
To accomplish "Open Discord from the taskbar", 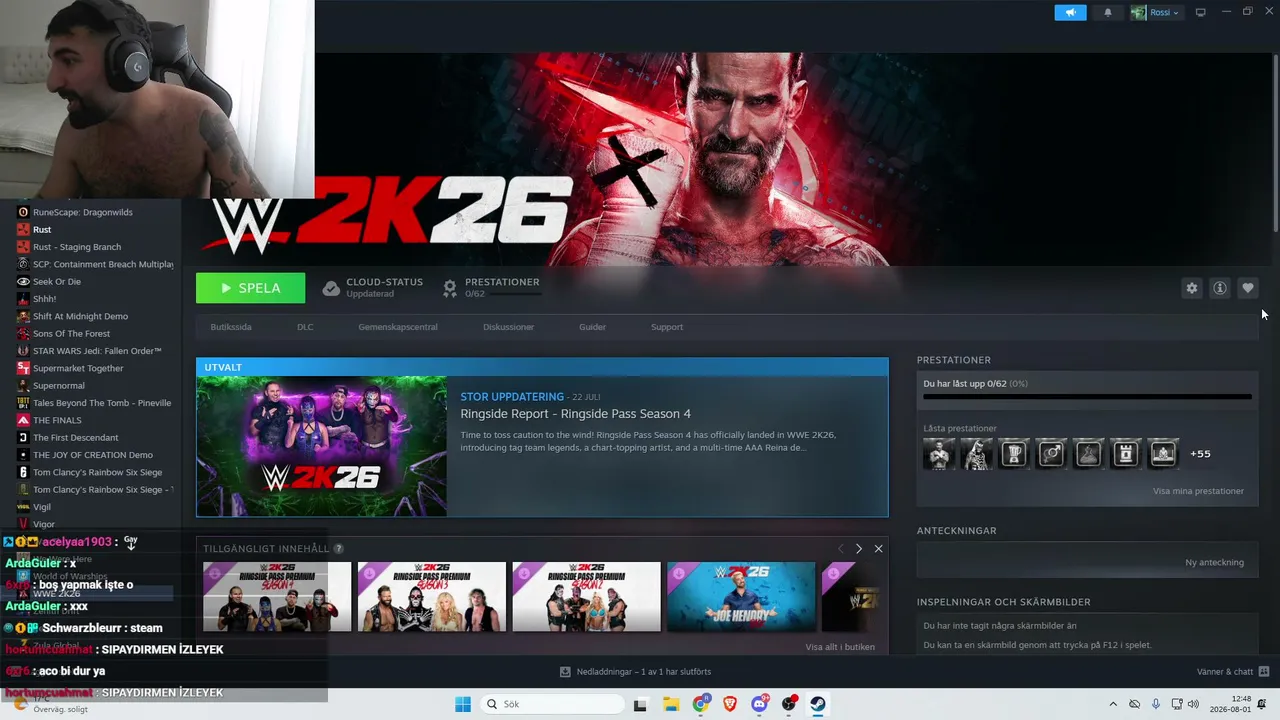I will tap(759, 704).
